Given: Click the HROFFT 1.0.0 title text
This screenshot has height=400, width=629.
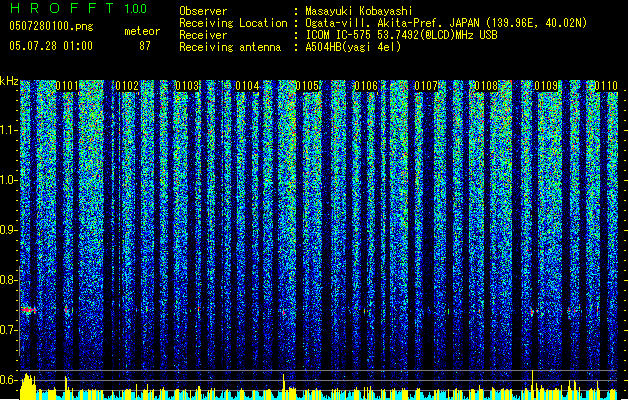Looking at the screenshot, I should point(79,8).
